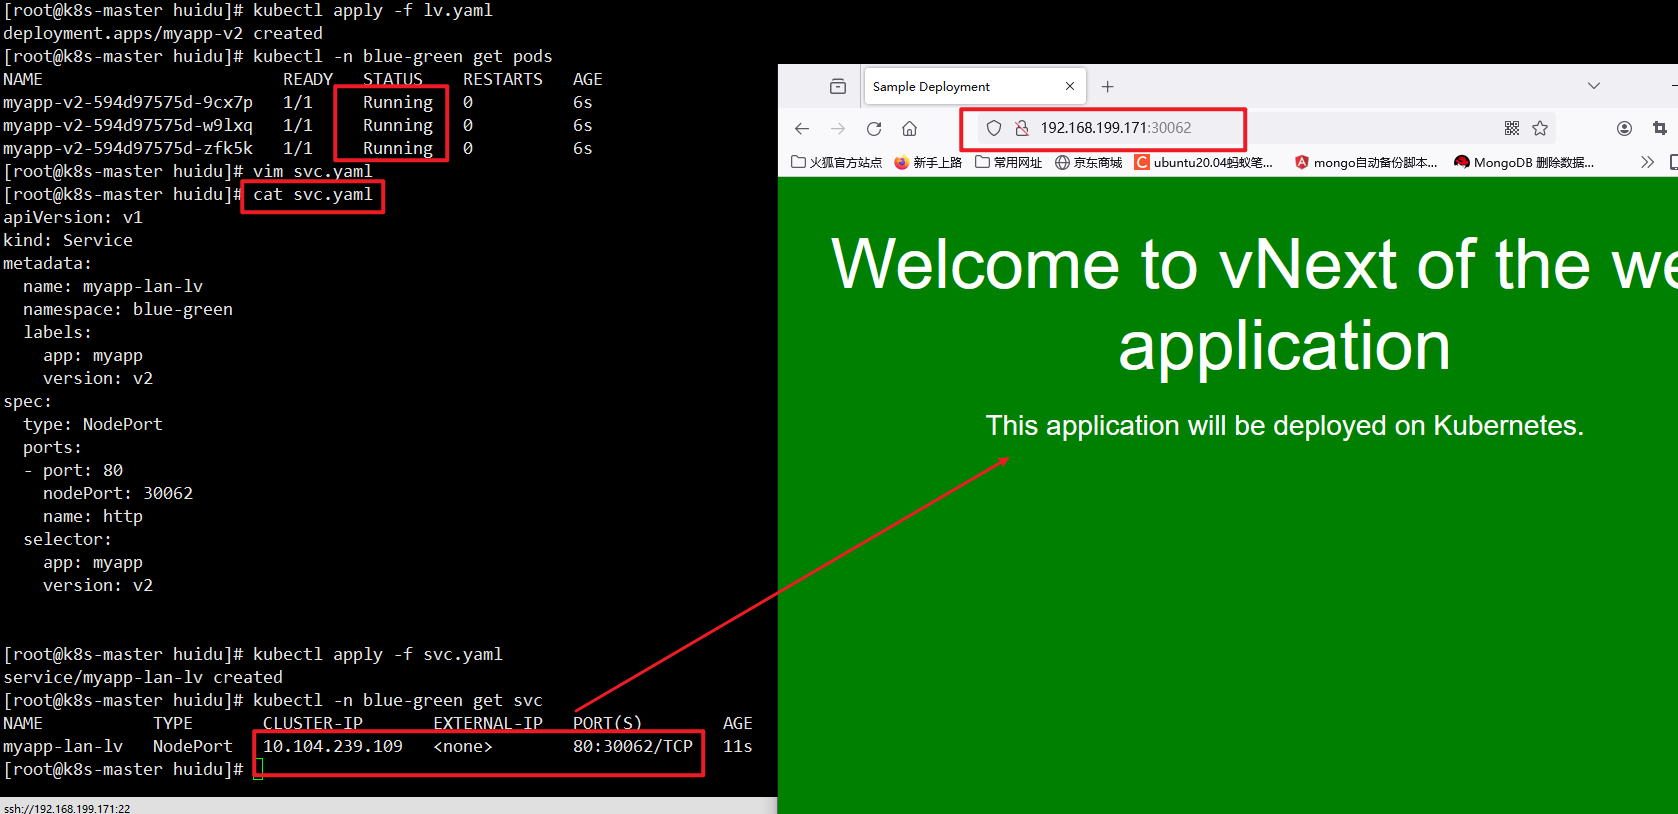Click the 'kubectl apply -f svc.yaml' command

pos(378,654)
